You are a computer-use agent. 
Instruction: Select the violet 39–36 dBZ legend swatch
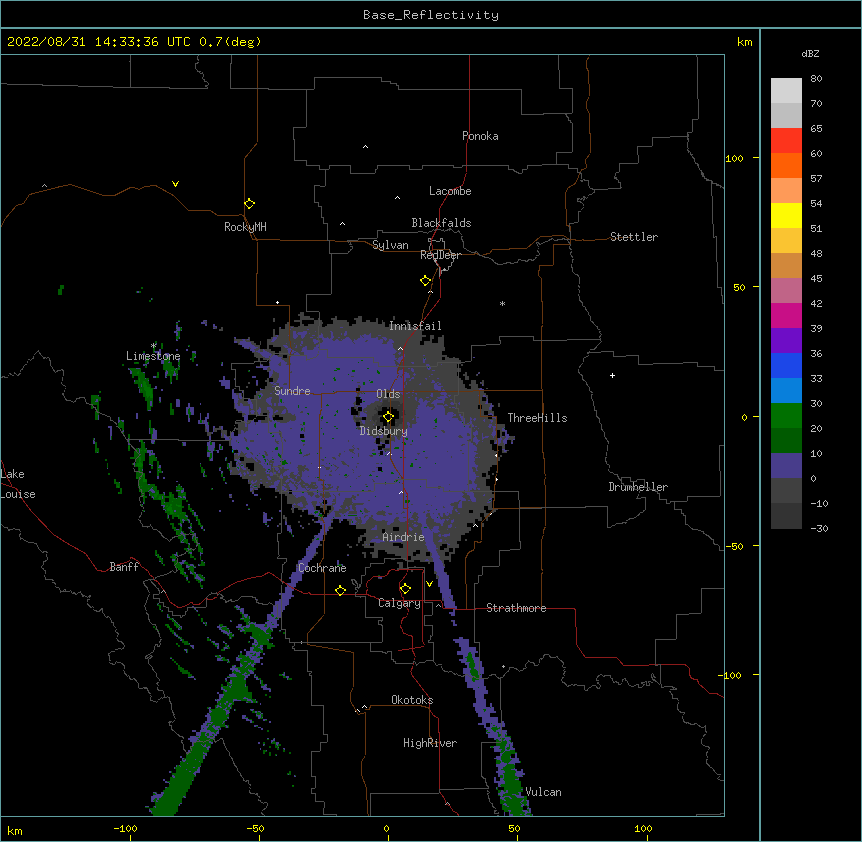pos(786,341)
